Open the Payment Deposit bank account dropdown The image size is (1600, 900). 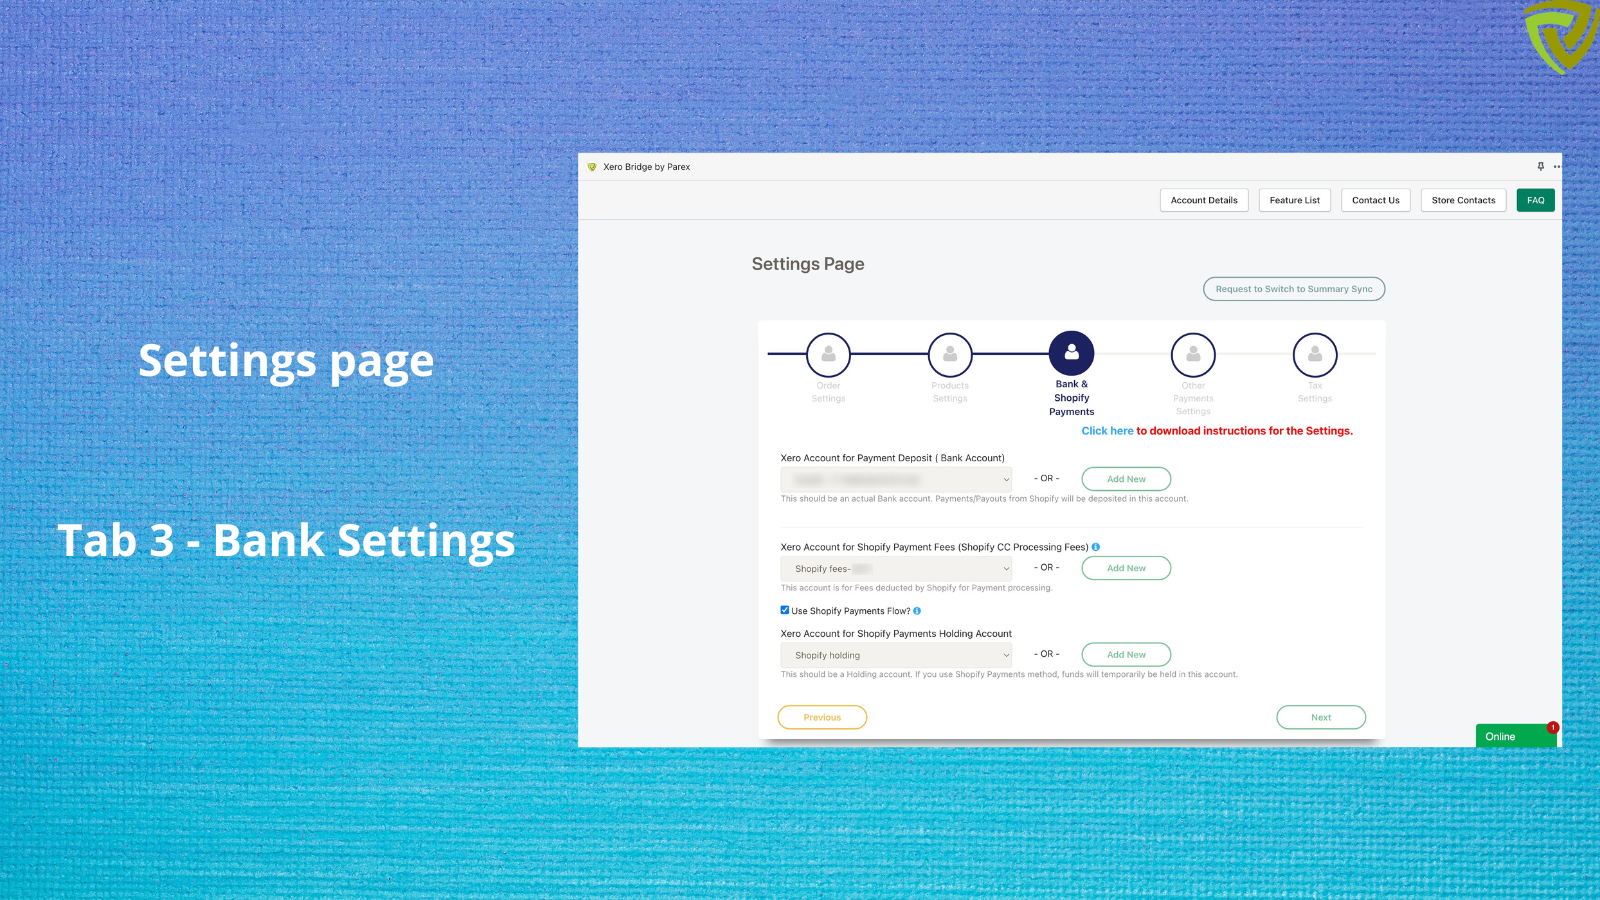896,479
